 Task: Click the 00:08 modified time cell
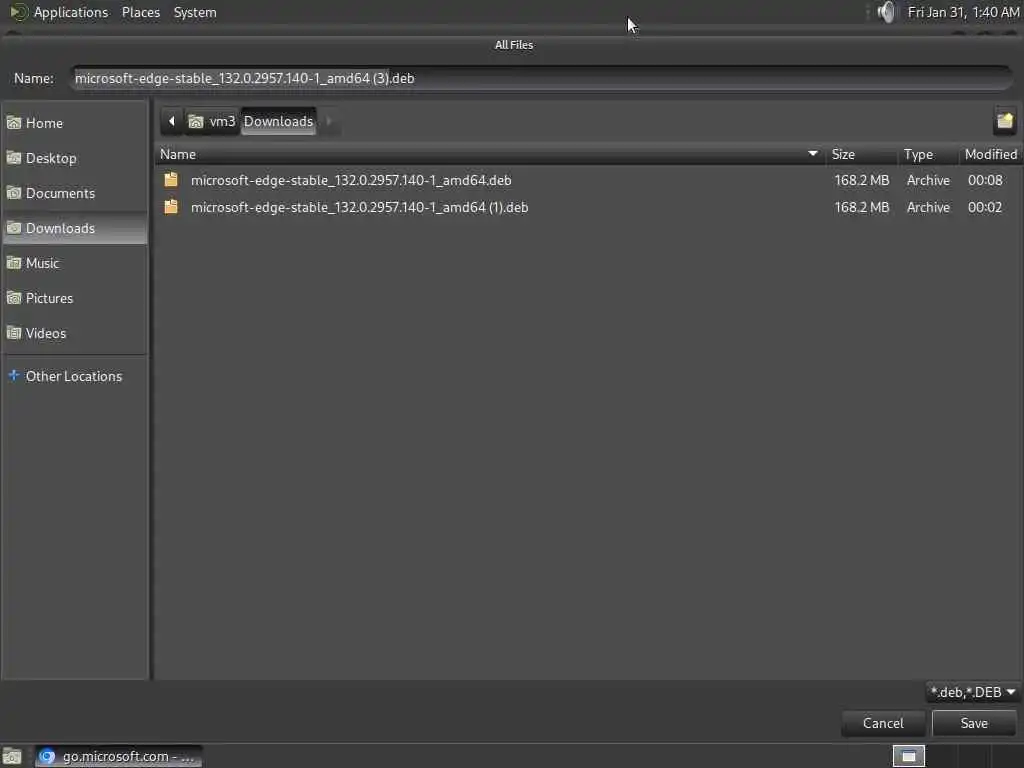pyautogui.click(x=985, y=180)
